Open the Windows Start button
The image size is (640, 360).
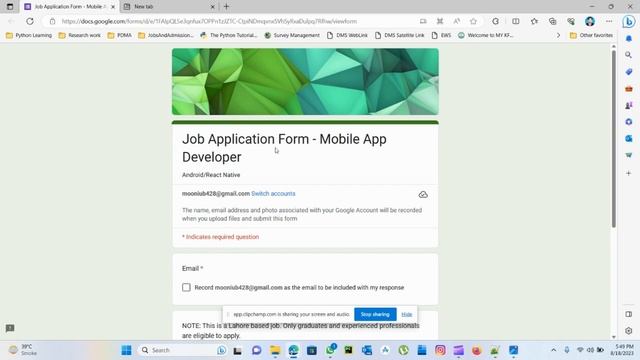coord(127,350)
